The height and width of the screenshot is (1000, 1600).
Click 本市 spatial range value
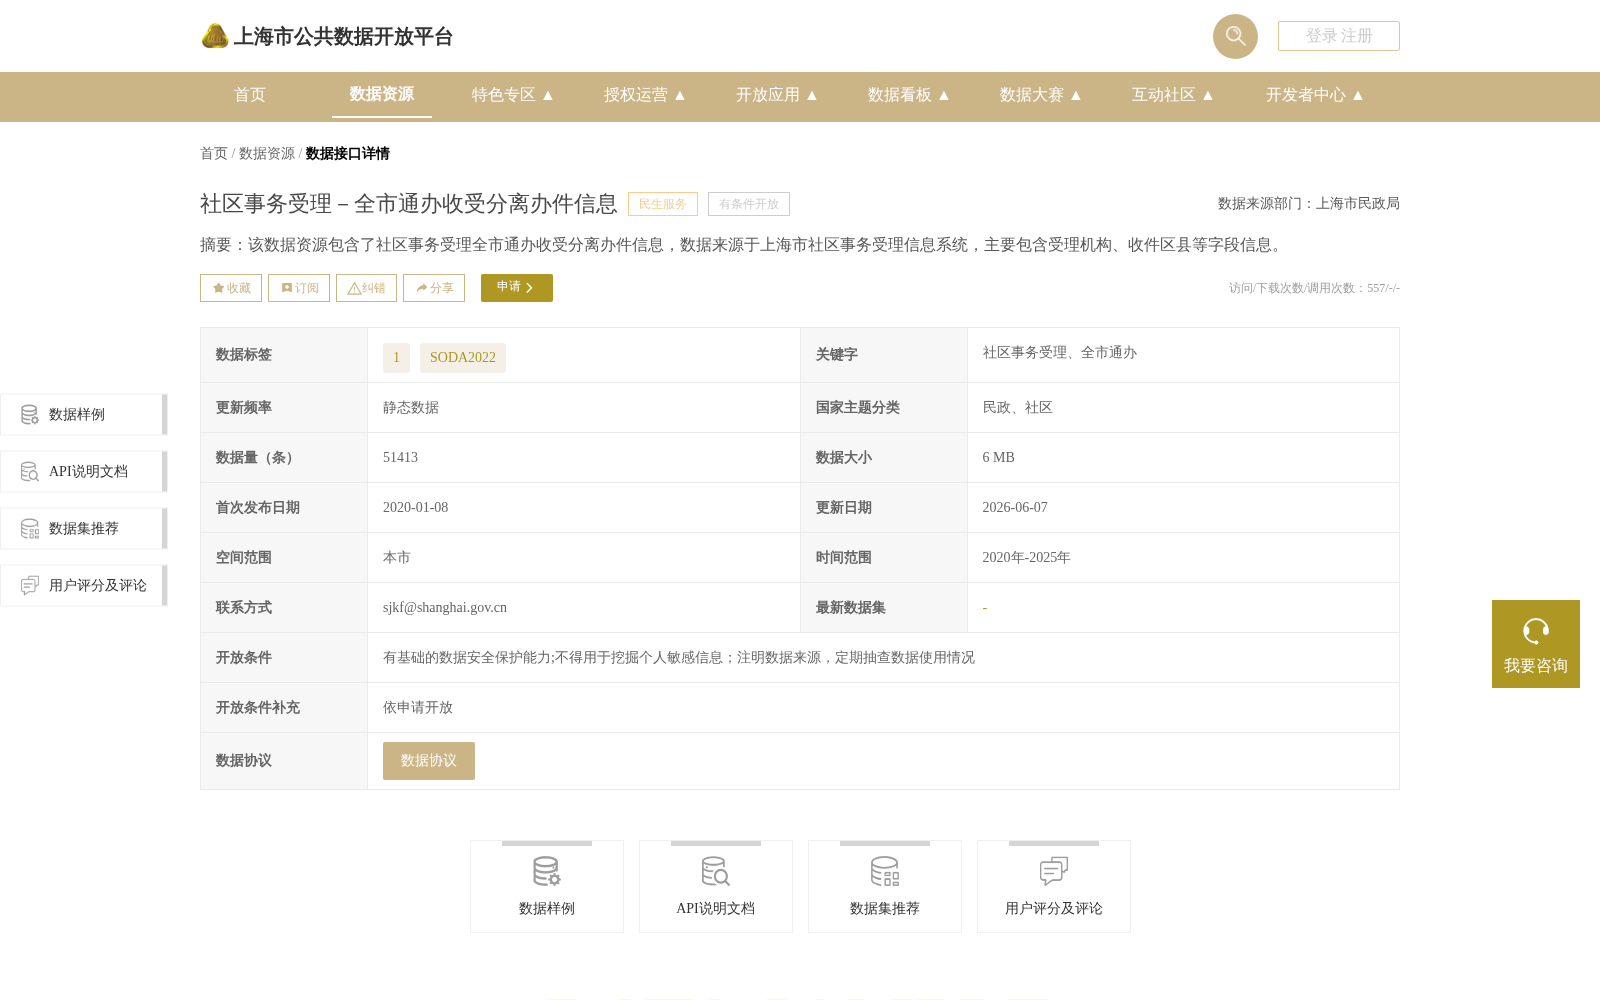(397, 558)
